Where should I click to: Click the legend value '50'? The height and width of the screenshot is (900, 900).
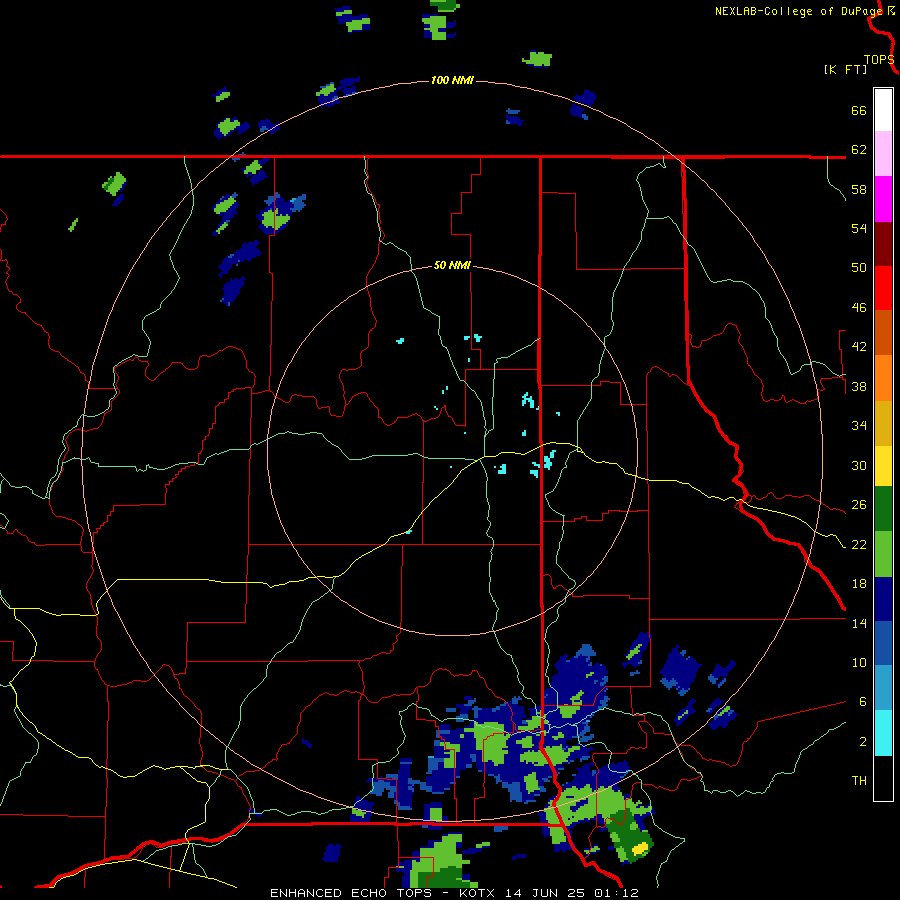[859, 268]
